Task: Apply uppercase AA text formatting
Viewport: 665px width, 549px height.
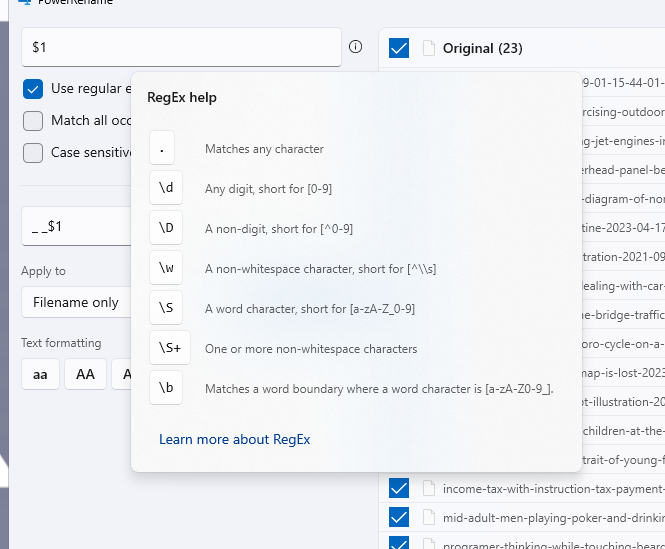Action: 85,374
